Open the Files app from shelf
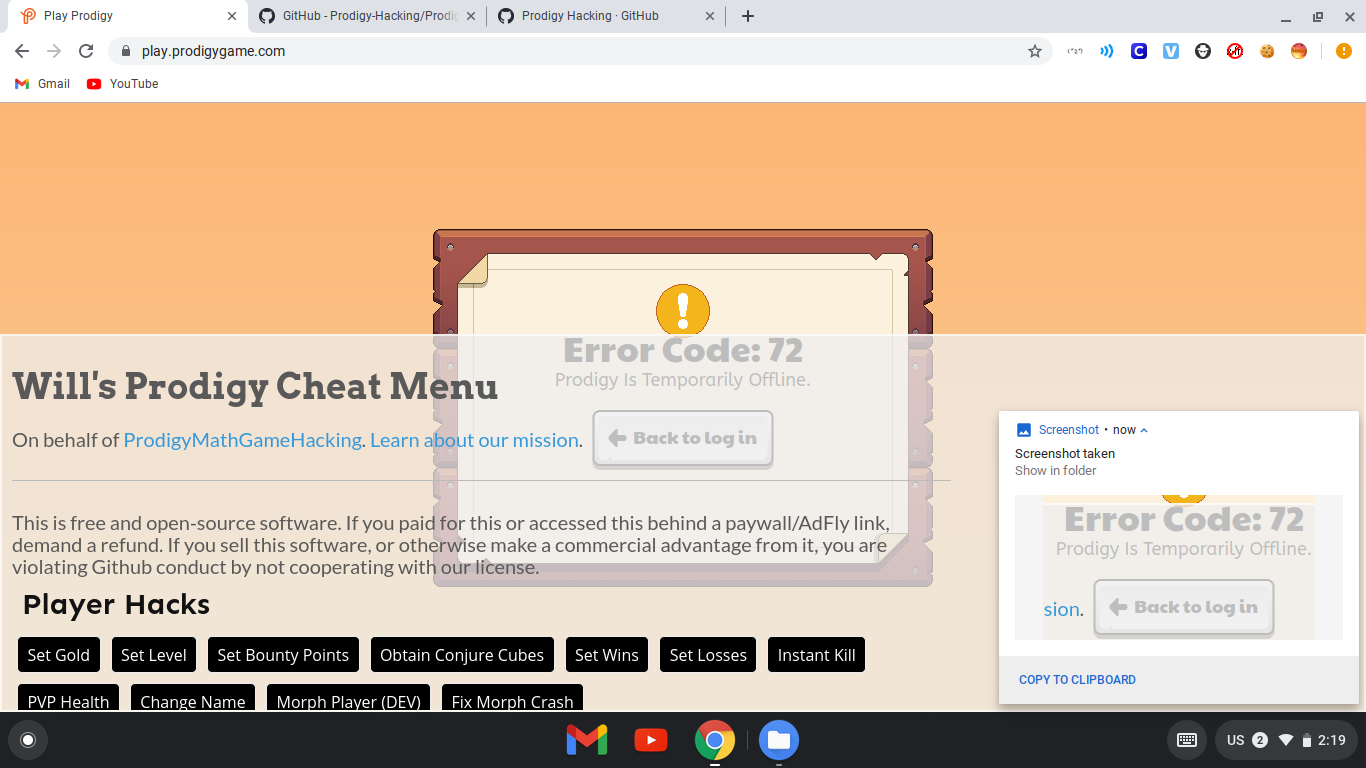This screenshot has height=768, width=1366. click(779, 740)
